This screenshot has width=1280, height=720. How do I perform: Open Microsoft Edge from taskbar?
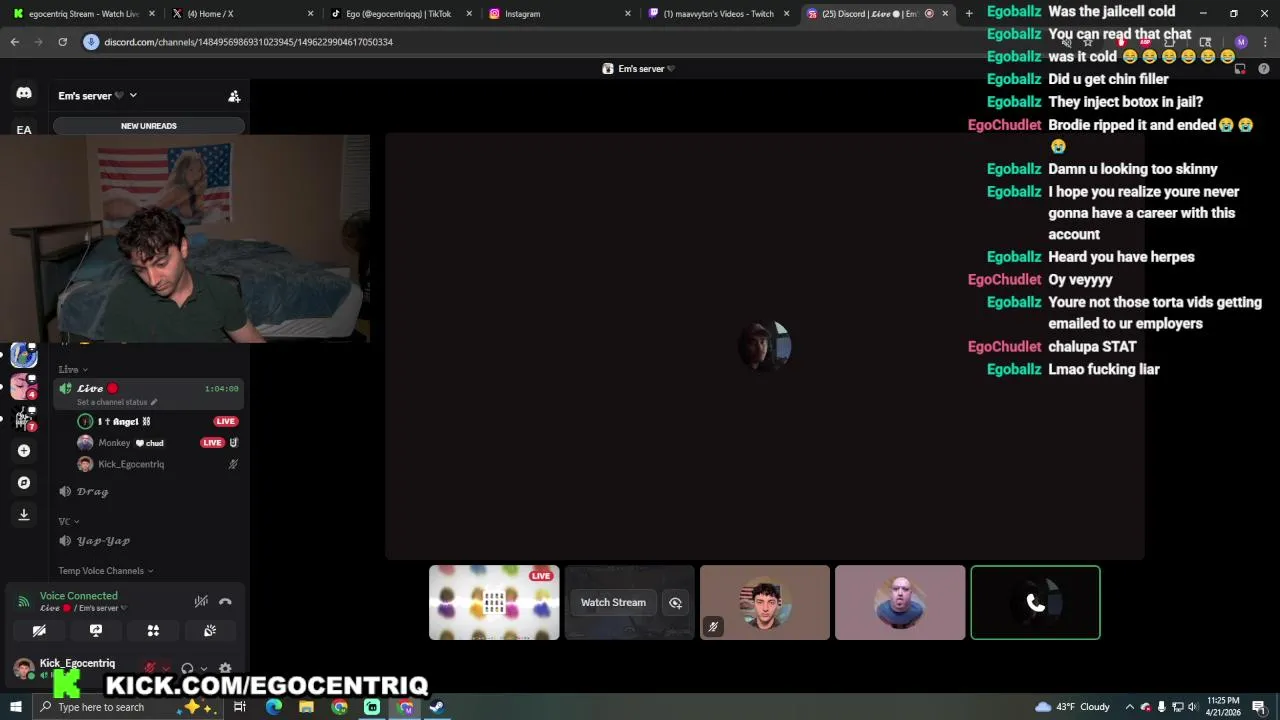[x=274, y=707]
